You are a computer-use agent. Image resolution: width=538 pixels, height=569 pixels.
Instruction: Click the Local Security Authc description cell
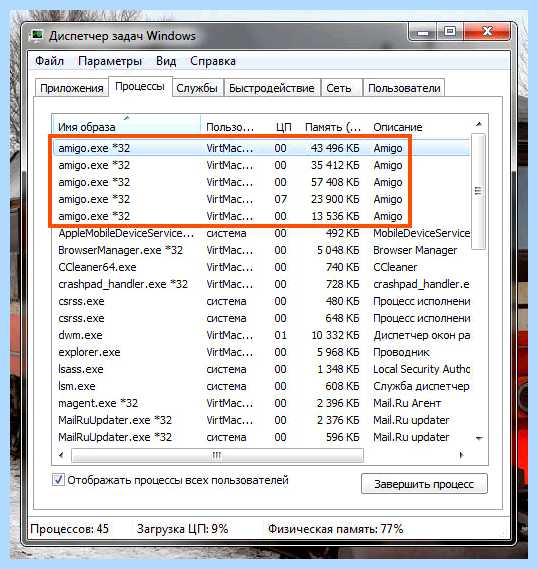422,369
